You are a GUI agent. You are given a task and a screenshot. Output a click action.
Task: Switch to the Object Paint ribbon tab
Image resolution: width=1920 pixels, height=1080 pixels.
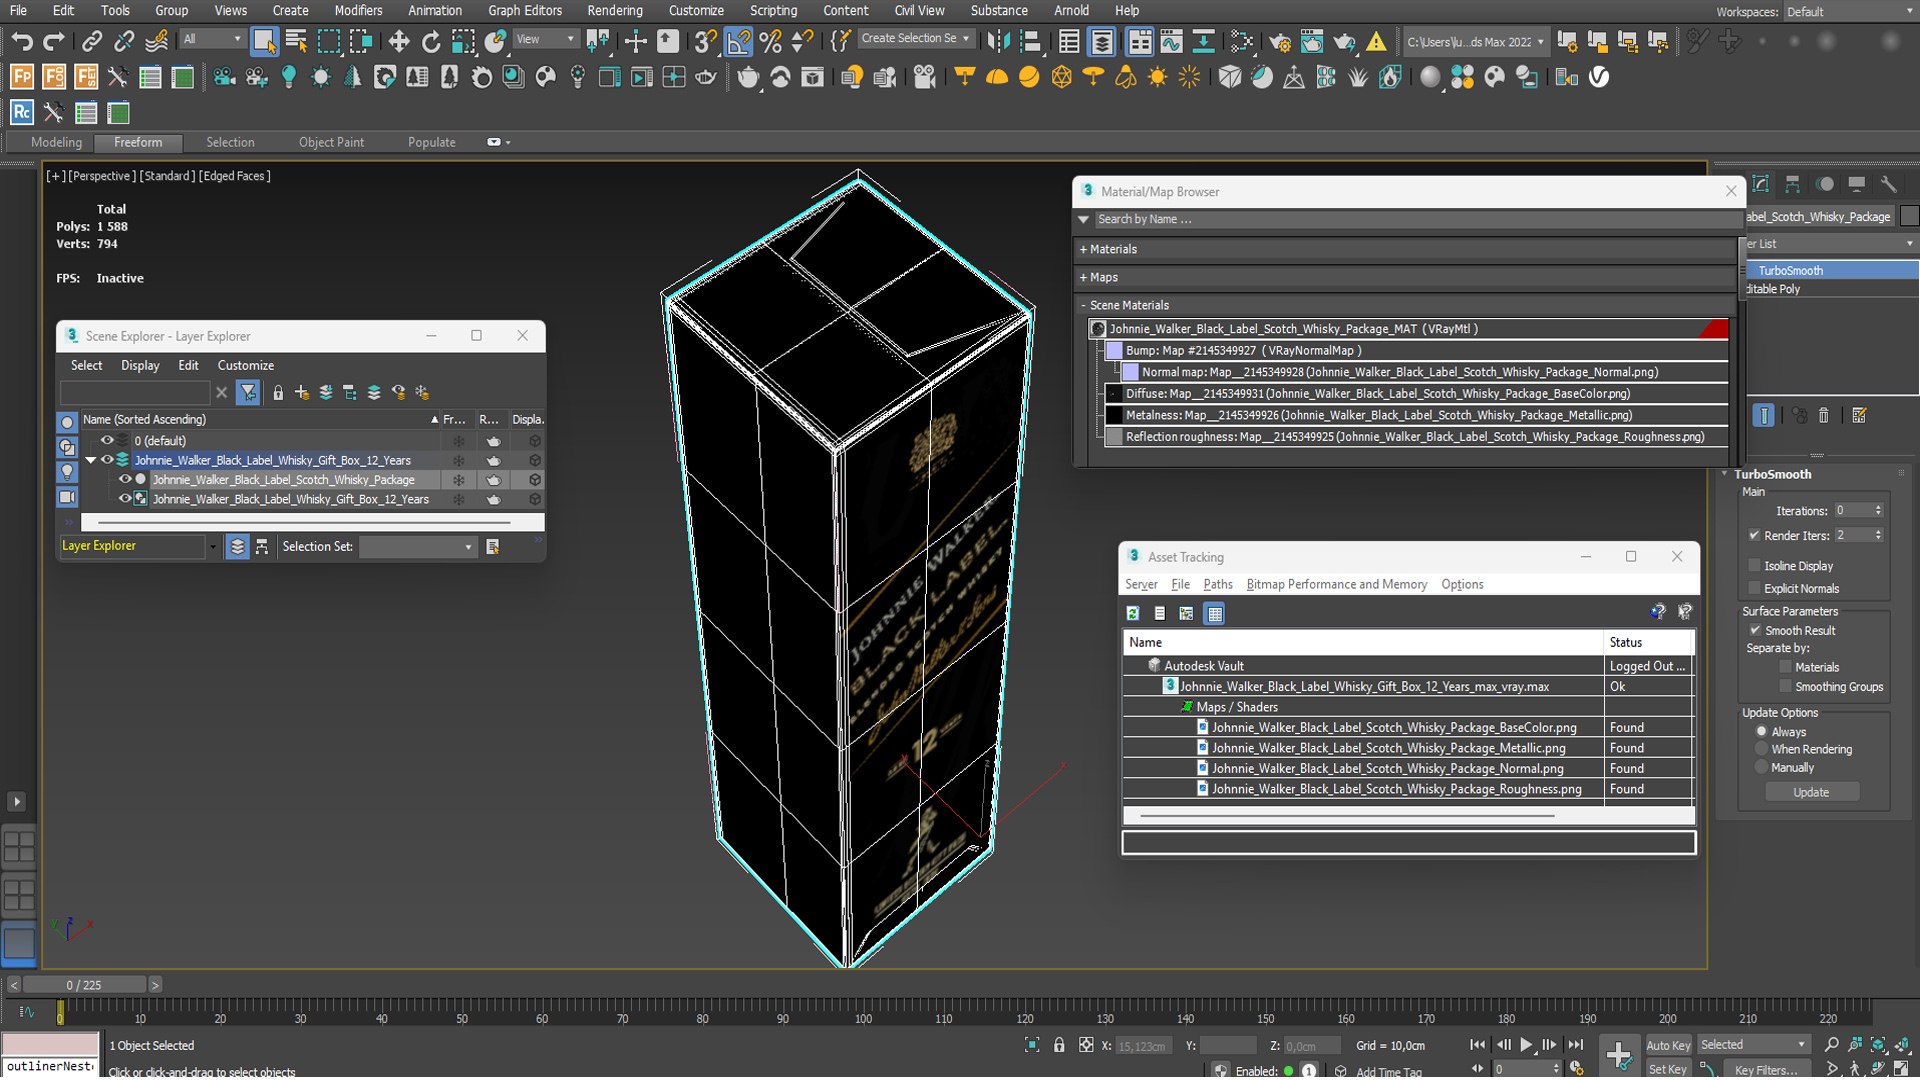[x=331, y=142]
